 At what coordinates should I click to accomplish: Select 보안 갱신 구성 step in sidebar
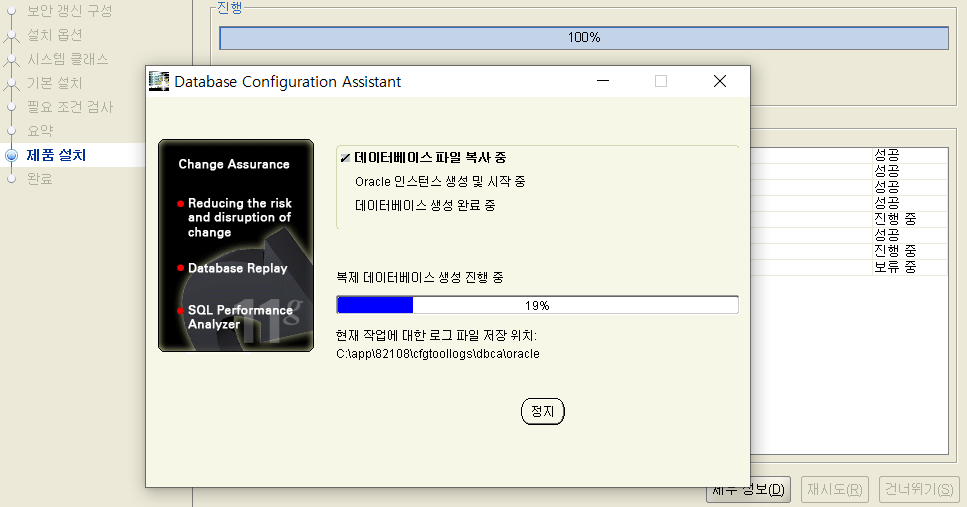(70, 10)
